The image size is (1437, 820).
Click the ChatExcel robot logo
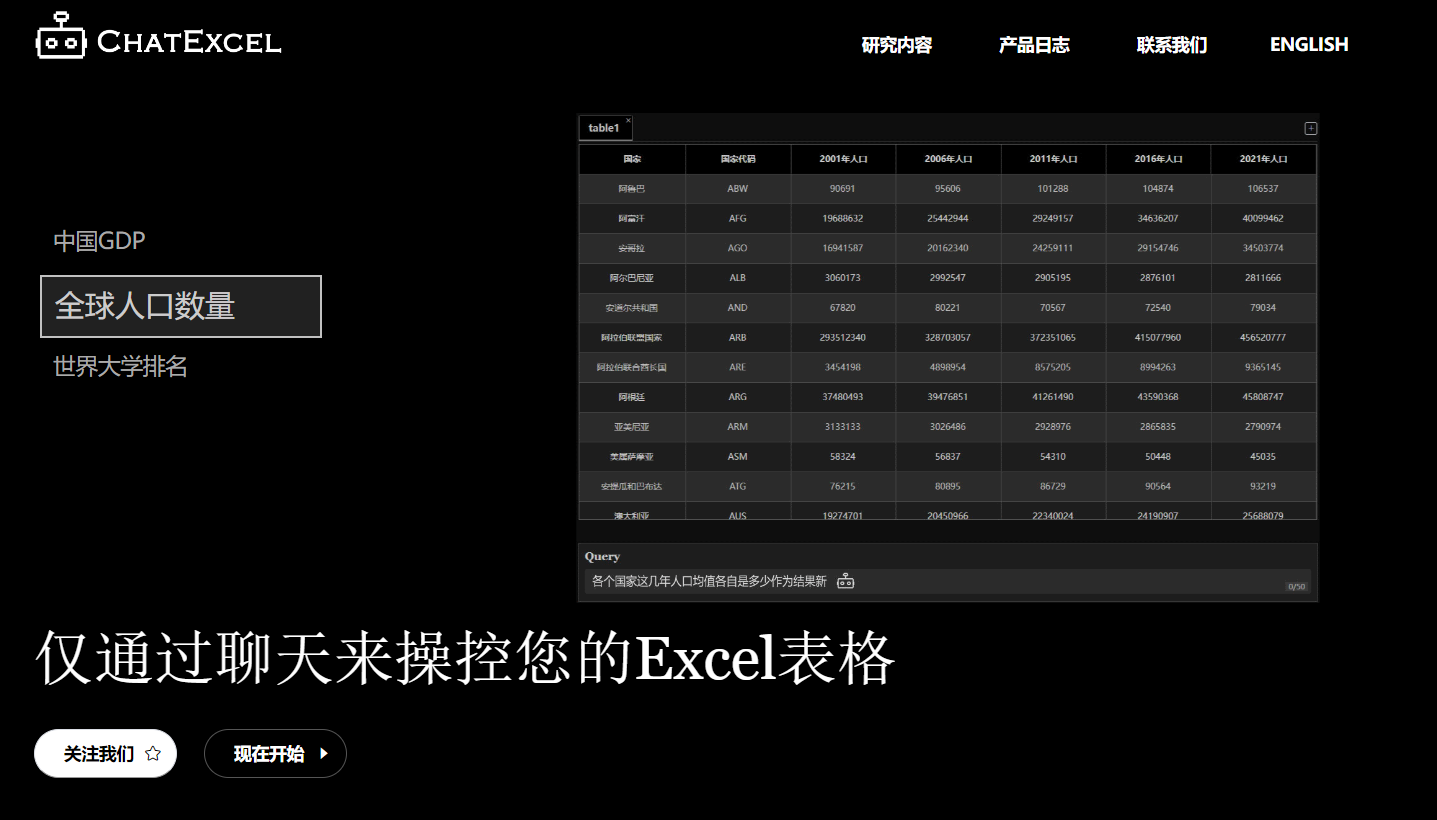(61, 36)
